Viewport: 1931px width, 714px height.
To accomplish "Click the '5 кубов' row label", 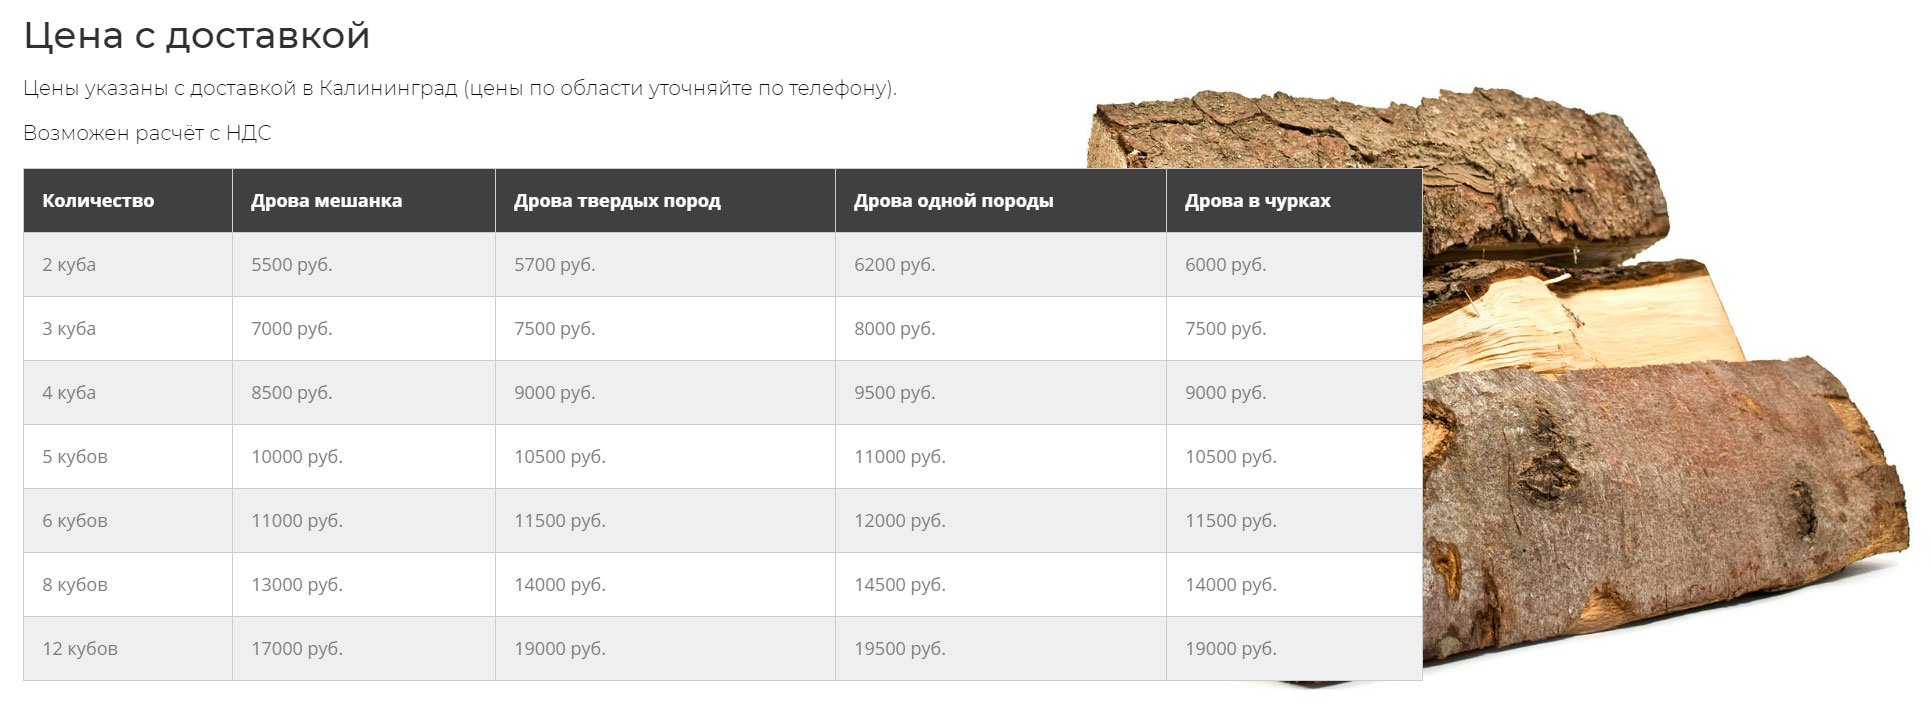I will [x=128, y=457].
